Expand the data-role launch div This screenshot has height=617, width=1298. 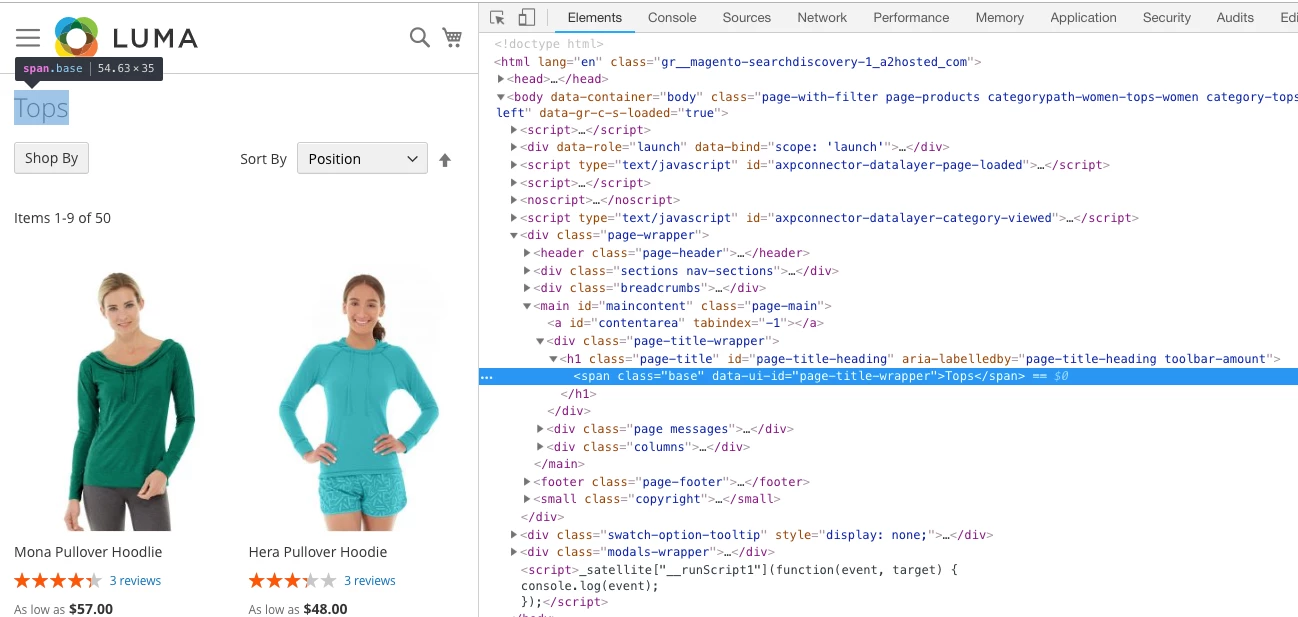pos(514,147)
